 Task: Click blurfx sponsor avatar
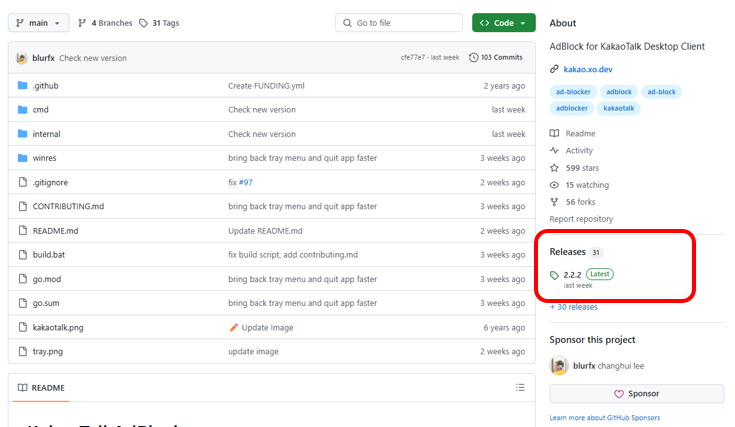(x=559, y=366)
